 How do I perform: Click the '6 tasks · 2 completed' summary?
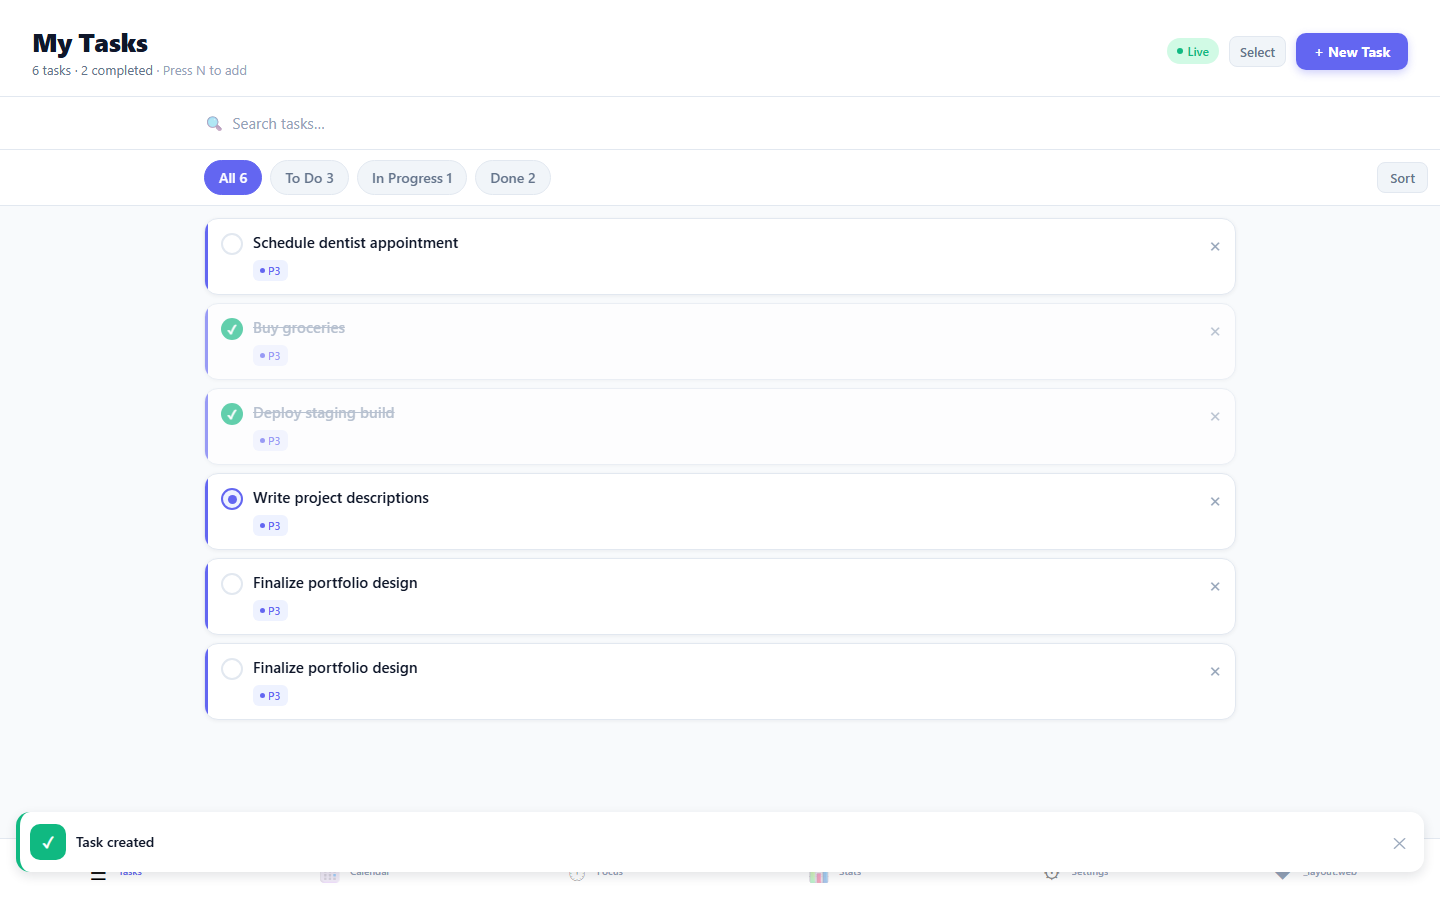92,71
